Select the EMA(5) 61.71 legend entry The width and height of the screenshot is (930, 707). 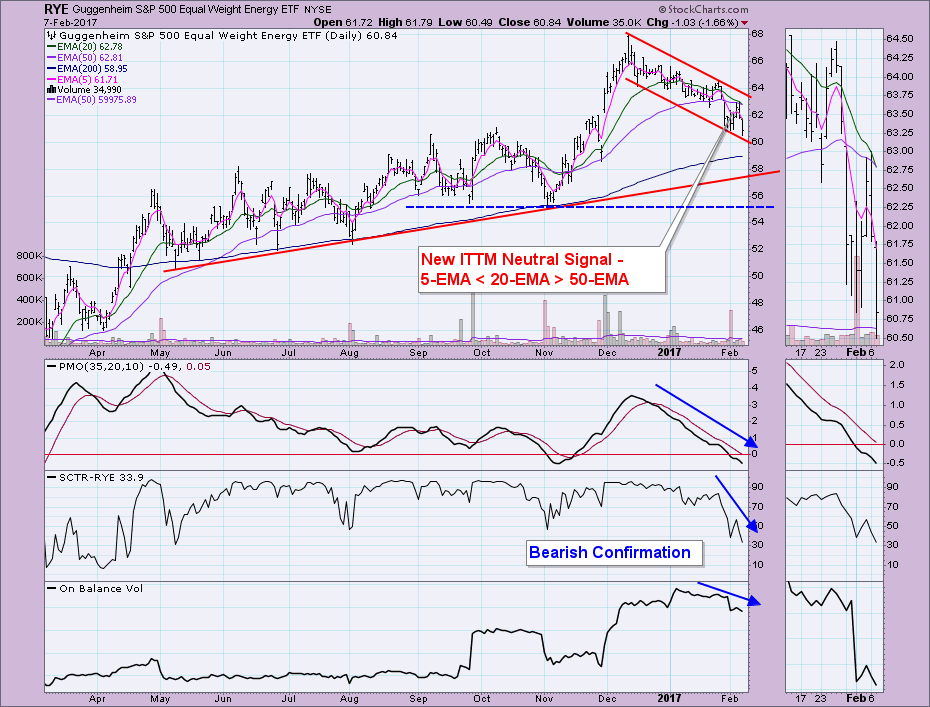pyautogui.click(x=82, y=79)
